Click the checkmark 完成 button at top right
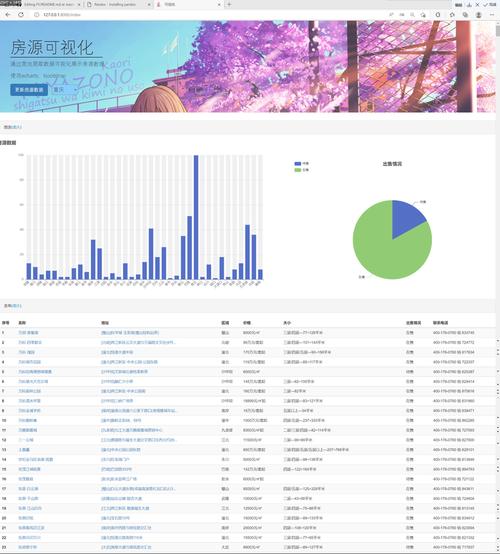500x554 pixels. coord(490,5)
